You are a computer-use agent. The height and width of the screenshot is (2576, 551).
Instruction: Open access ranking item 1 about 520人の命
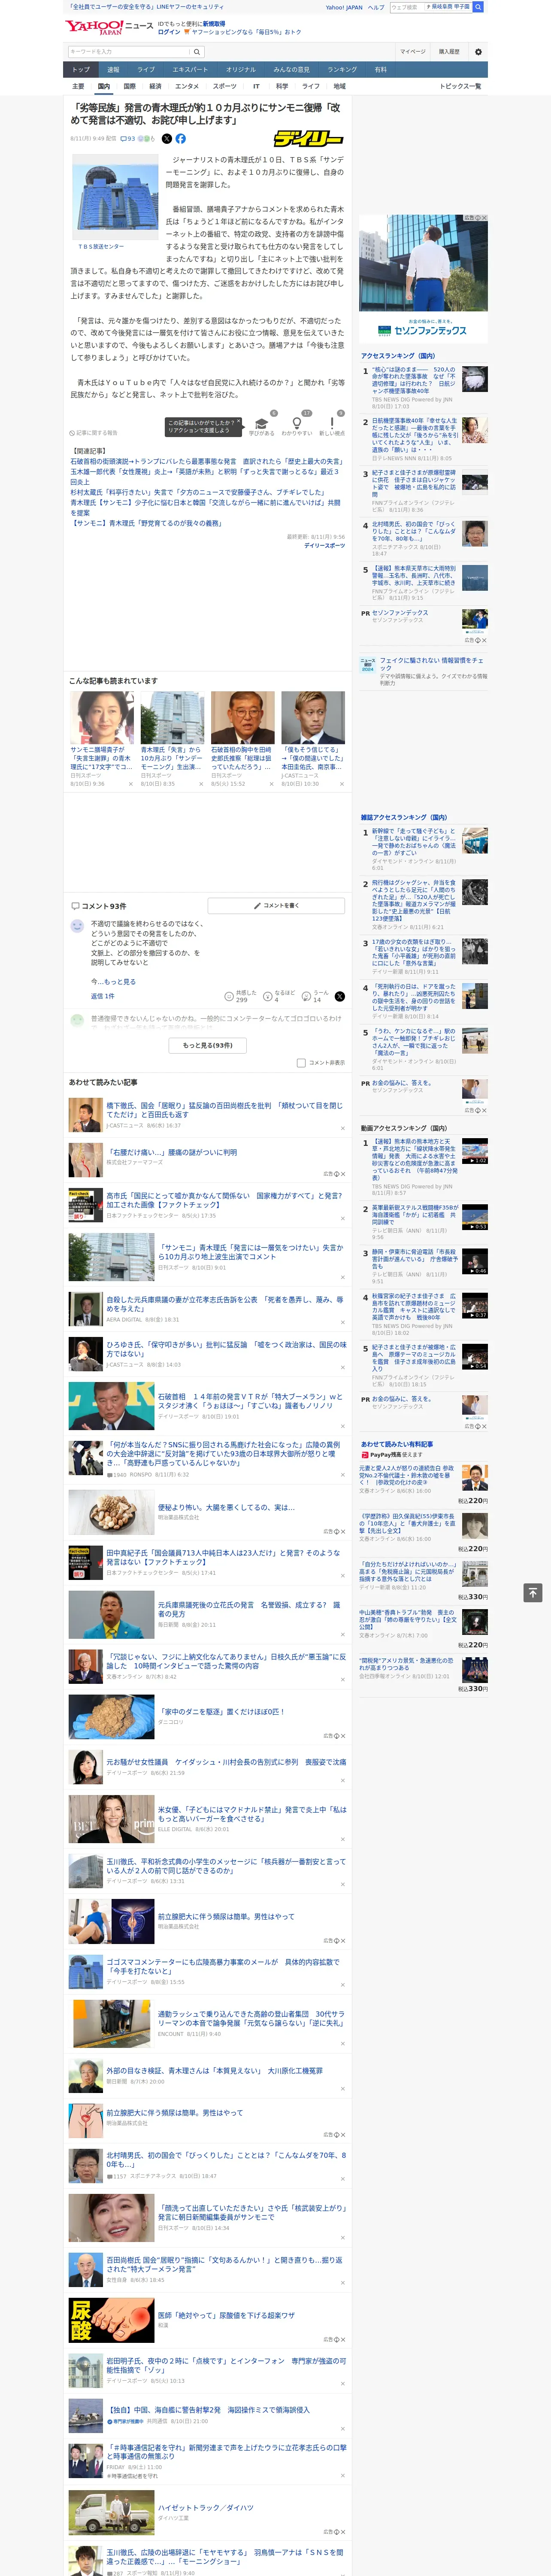point(414,380)
